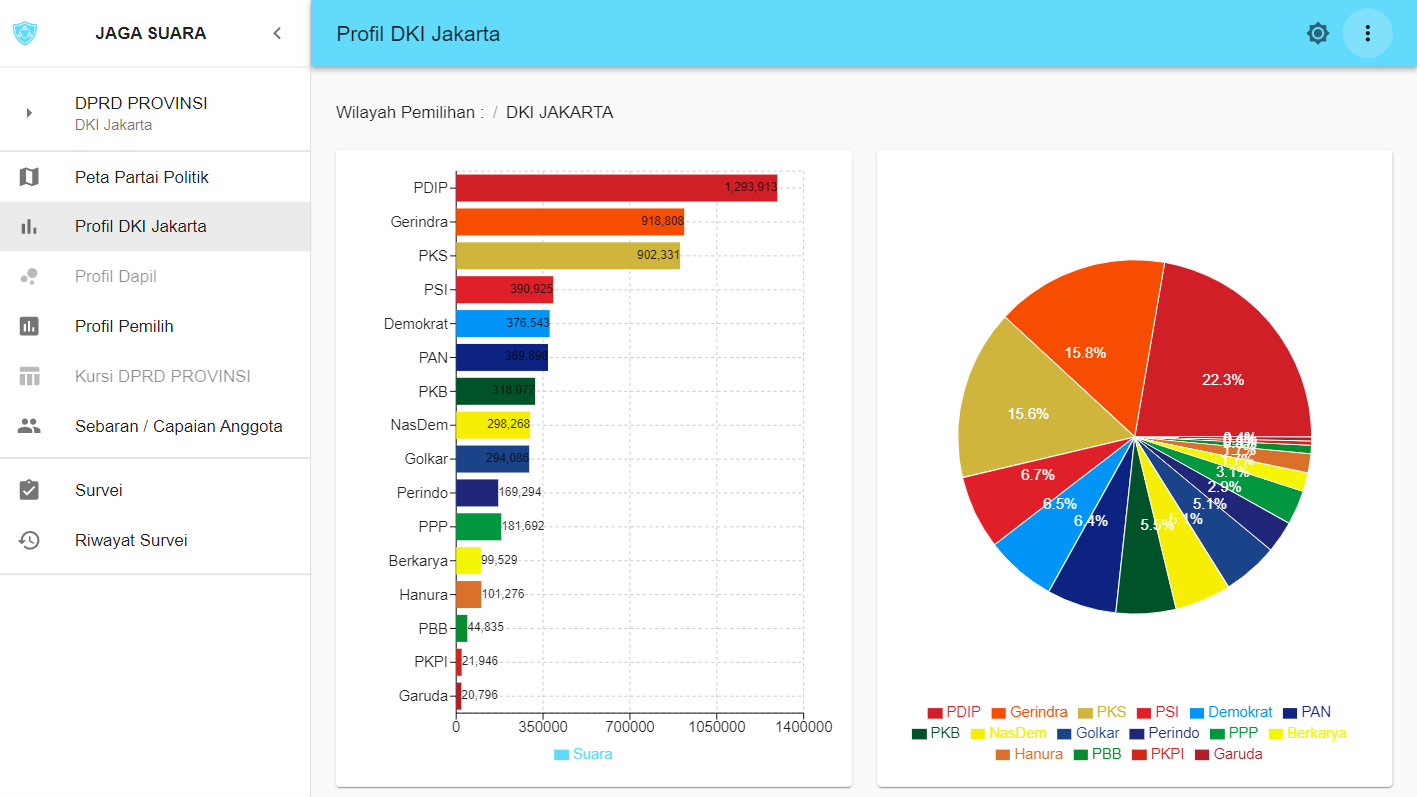
Task: Click the people icon for Sebaran / Capaian Anggota
Action: pos(29,426)
